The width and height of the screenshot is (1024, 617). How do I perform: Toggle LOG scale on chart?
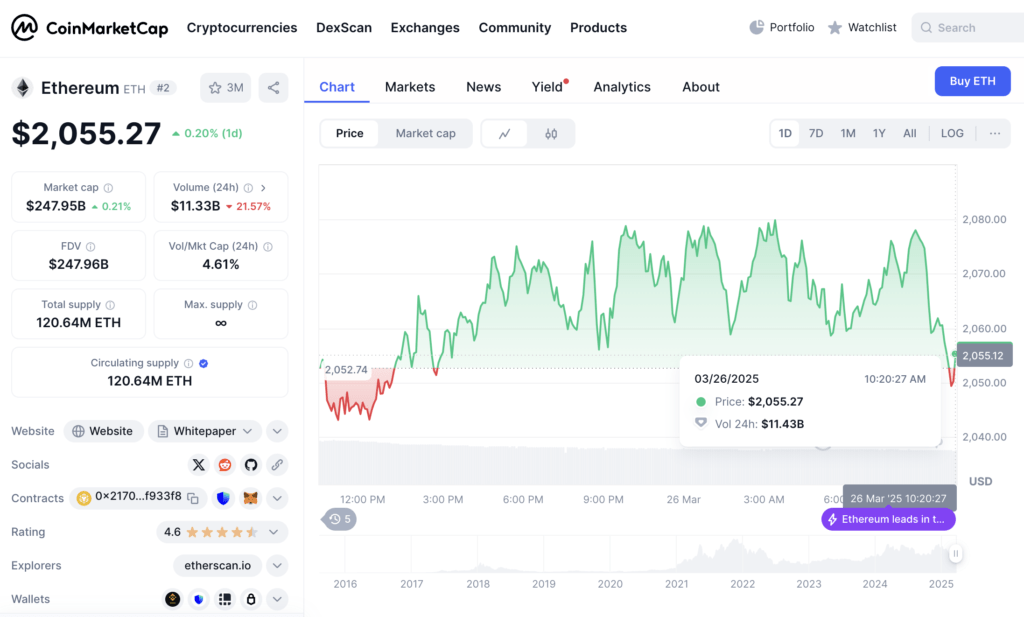coord(952,133)
